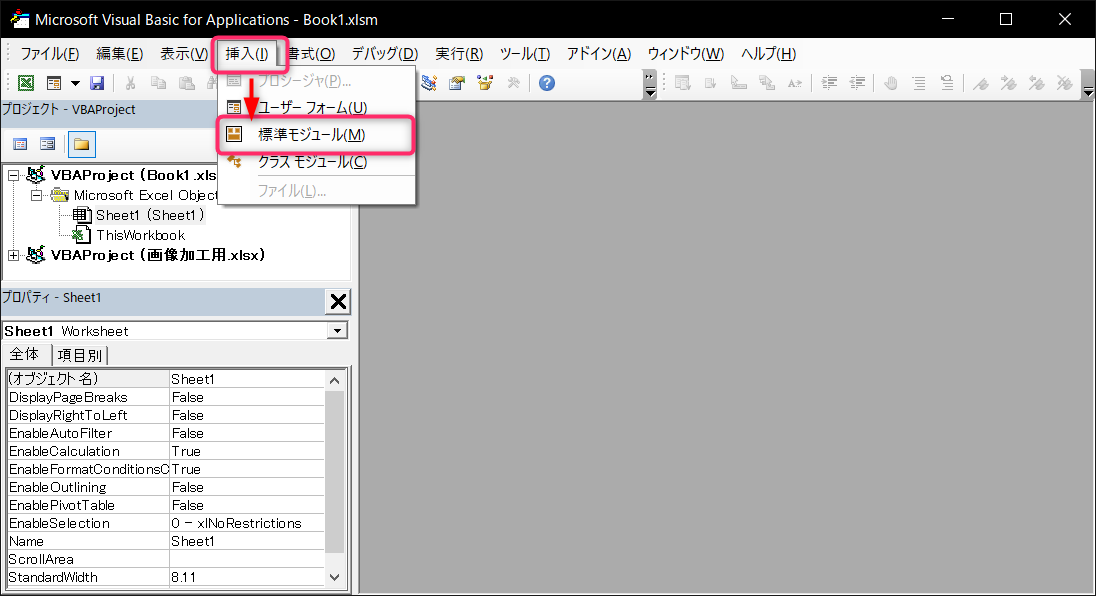Select EnableSelection value xlNoRestrictions
This screenshot has height=596, width=1096.
tap(247, 523)
